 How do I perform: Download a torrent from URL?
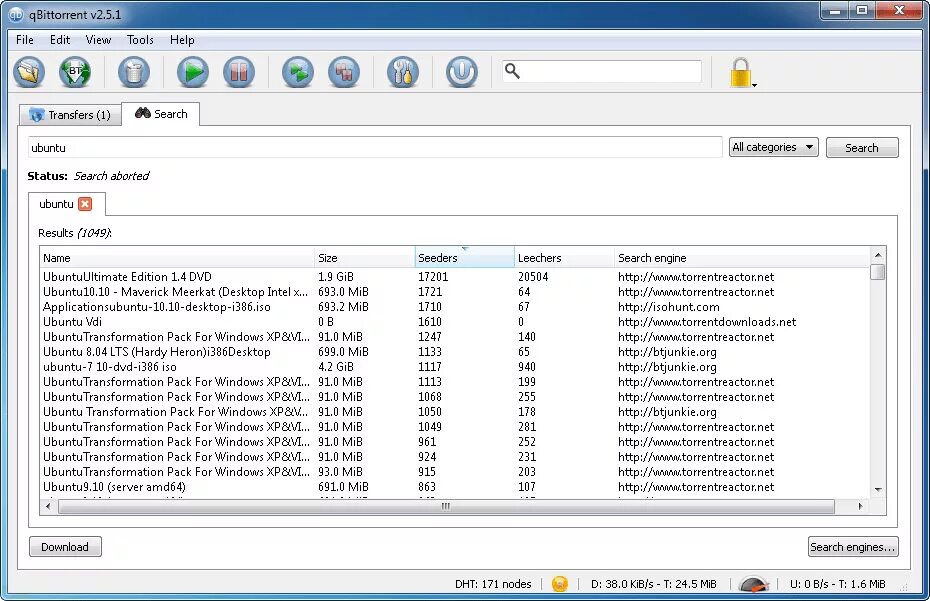tap(77, 71)
